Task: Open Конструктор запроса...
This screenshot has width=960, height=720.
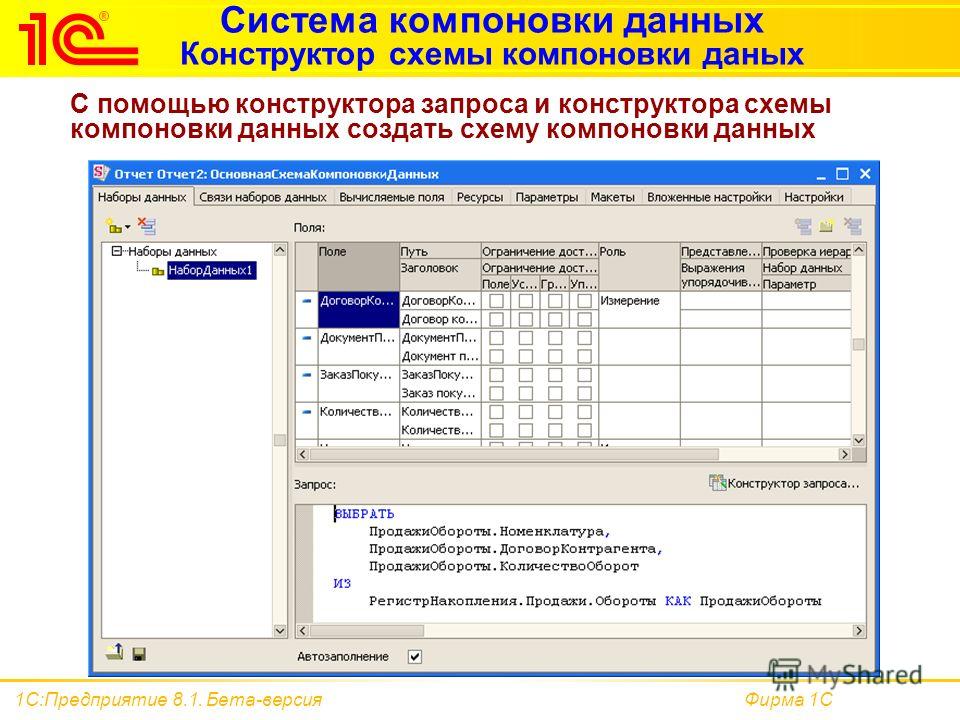Action: pyautogui.click(x=785, y=483)
